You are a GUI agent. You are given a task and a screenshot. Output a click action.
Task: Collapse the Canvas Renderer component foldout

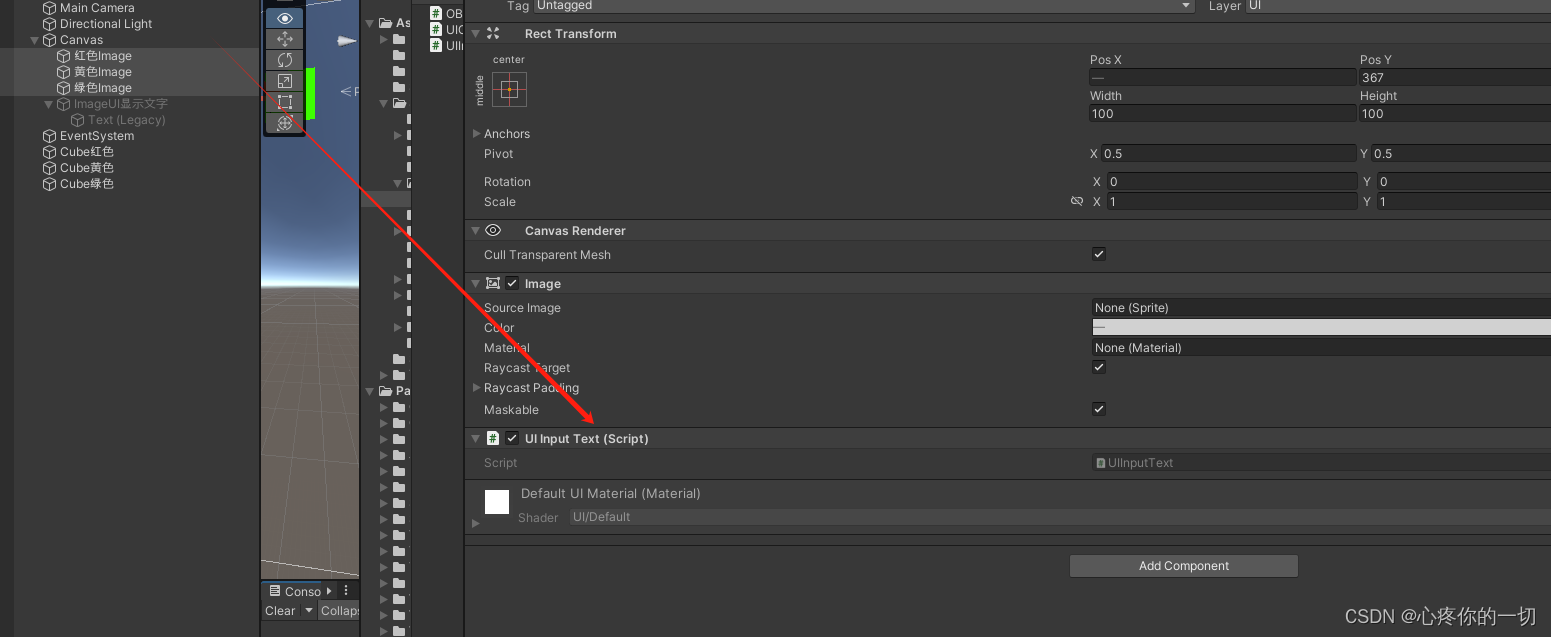(x=475, y=230)
